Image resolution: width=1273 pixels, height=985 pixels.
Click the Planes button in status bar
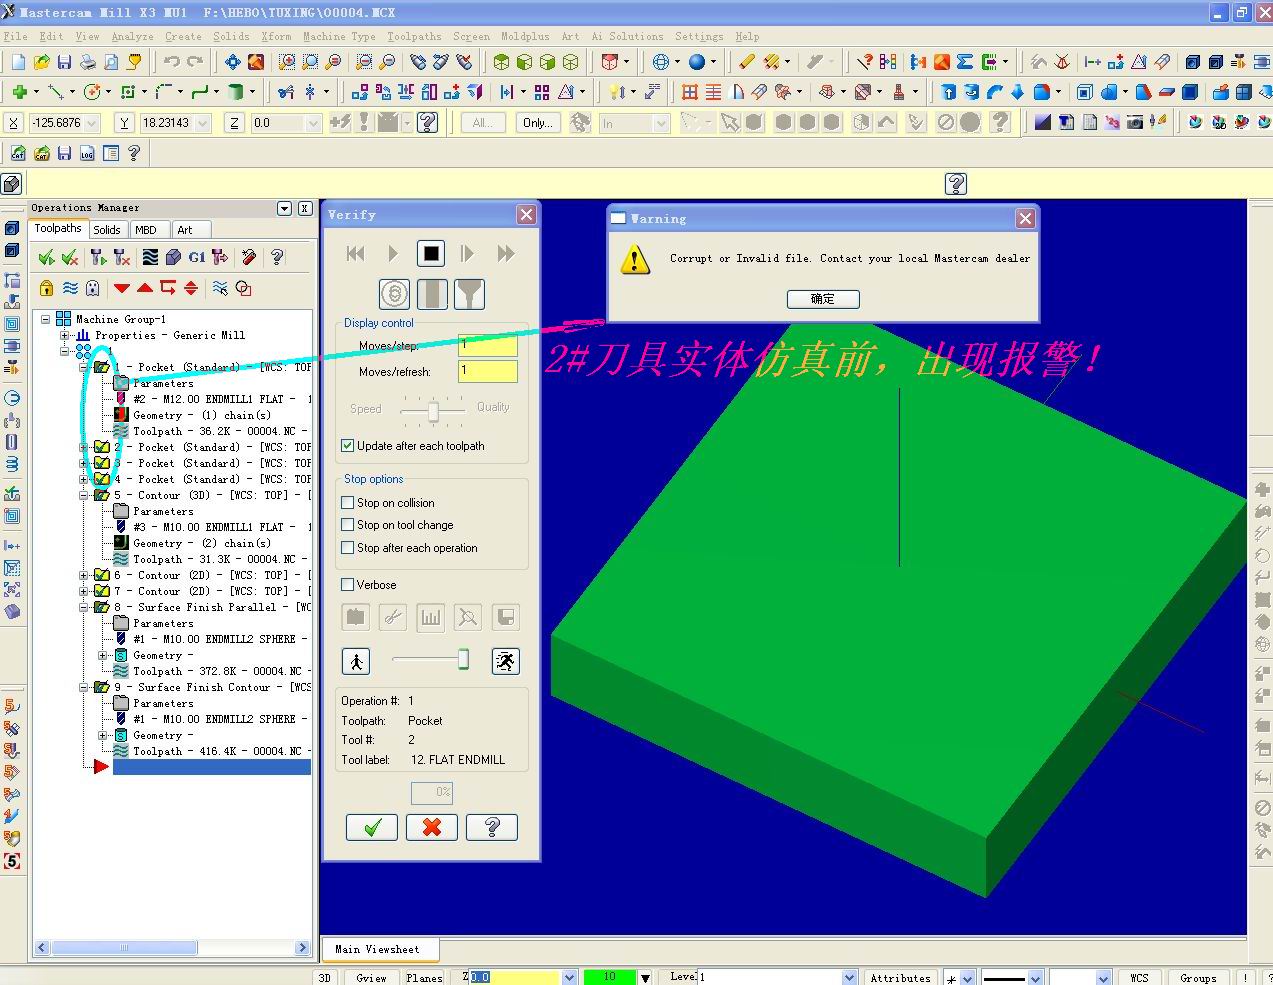tap(424, 977)
